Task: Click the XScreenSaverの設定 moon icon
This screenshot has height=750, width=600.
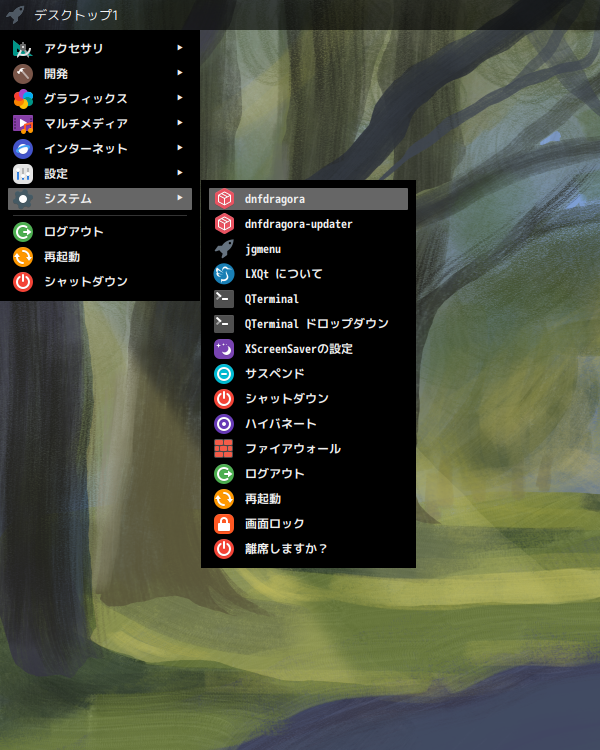Action: 224,349
